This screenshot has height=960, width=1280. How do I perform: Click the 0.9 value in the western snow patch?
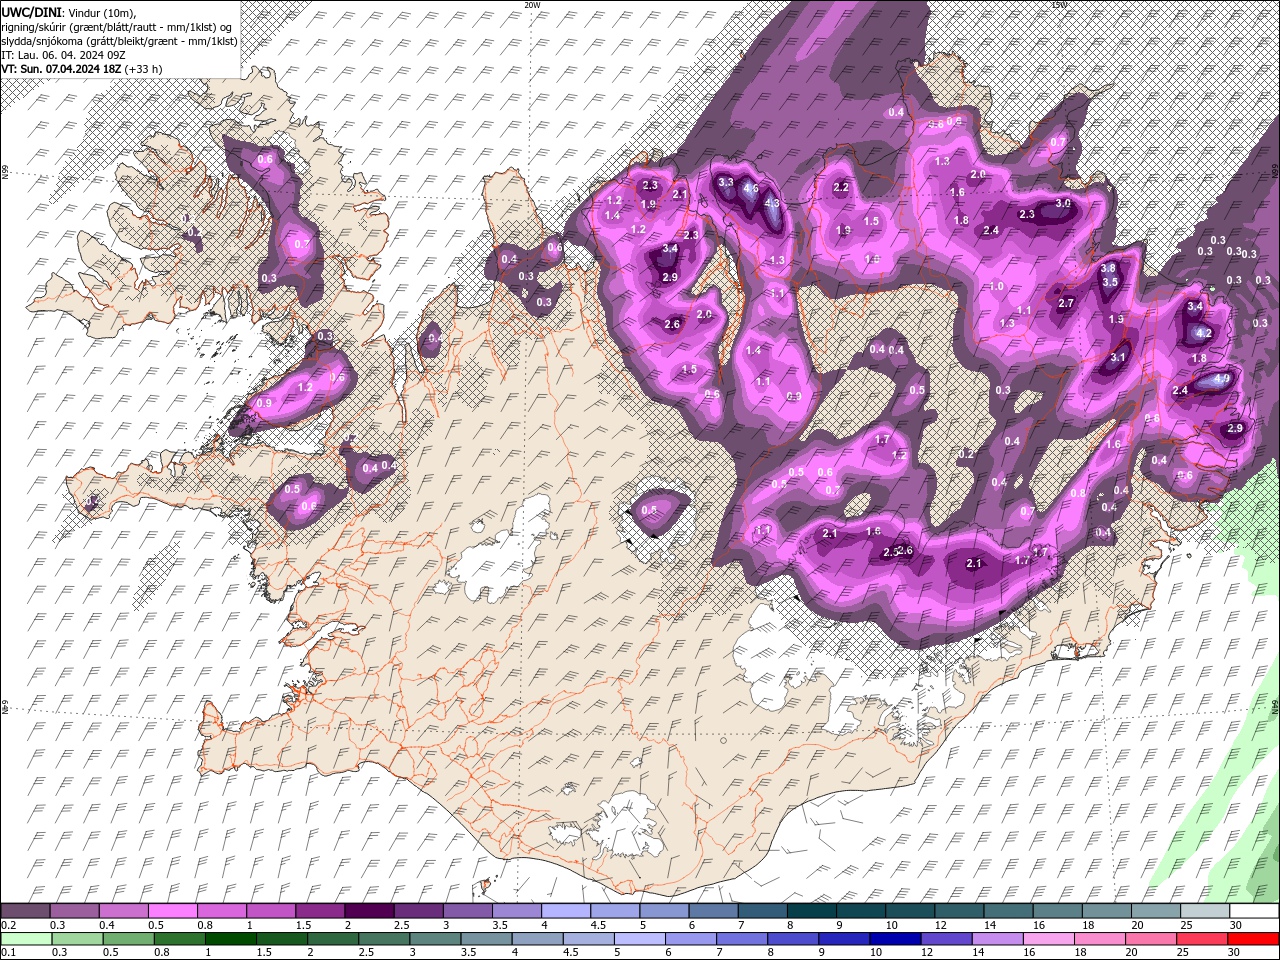click(265, 403)
